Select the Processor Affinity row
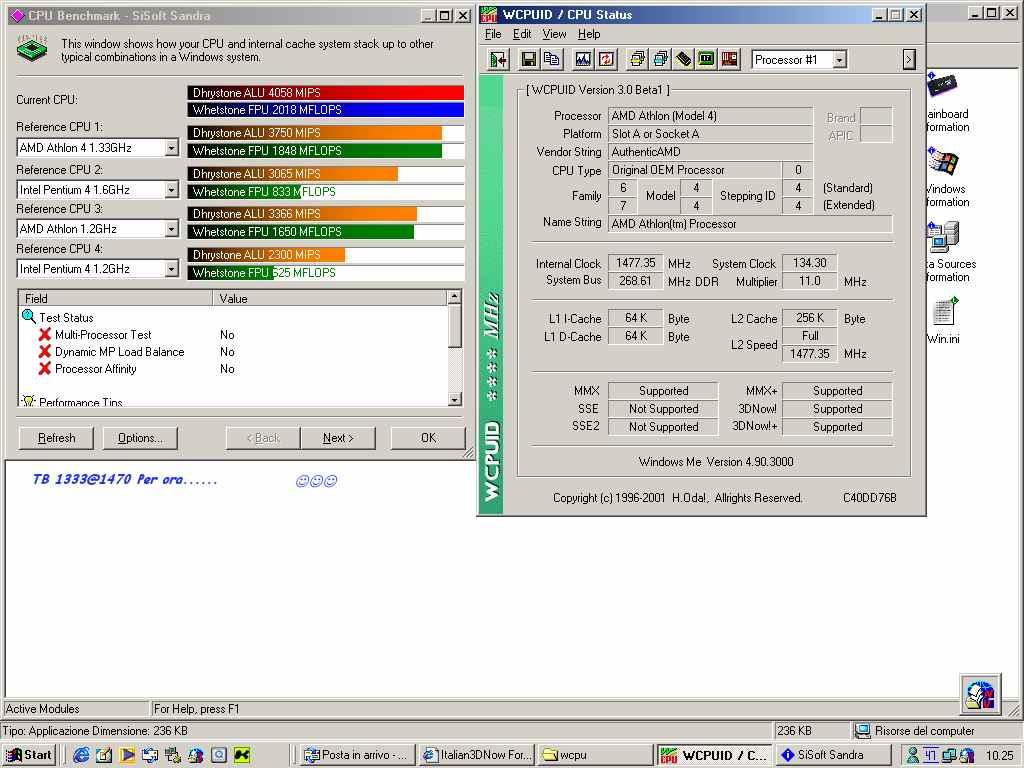This screenshot has width=1024, height=768. [233, 368]
